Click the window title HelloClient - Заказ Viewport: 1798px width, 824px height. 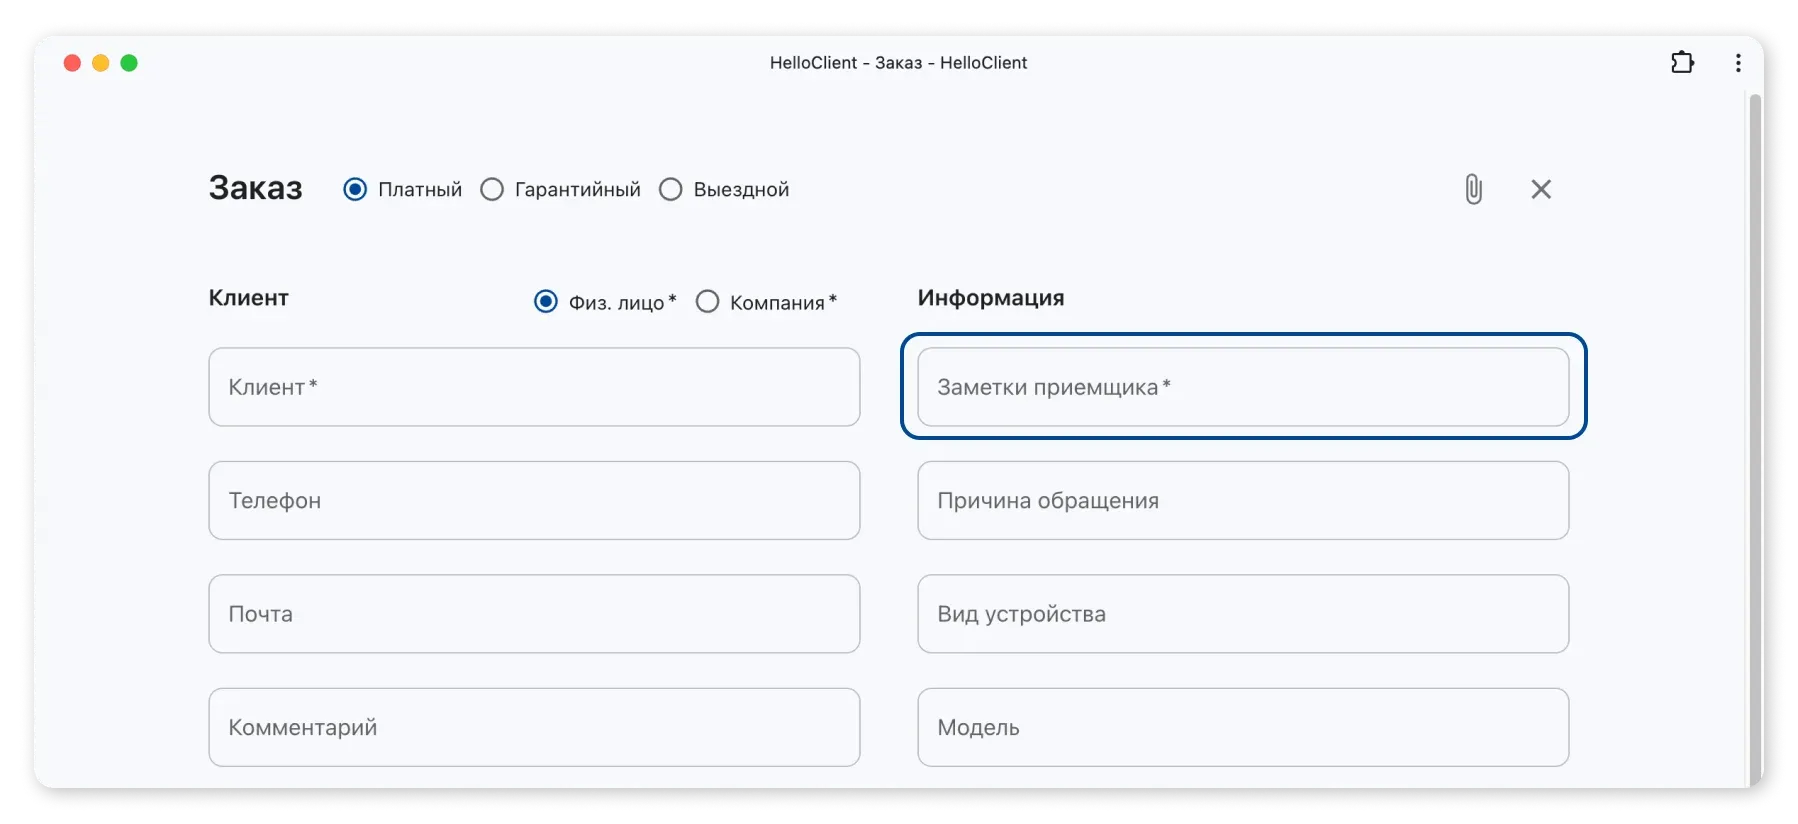click(898, 63)
